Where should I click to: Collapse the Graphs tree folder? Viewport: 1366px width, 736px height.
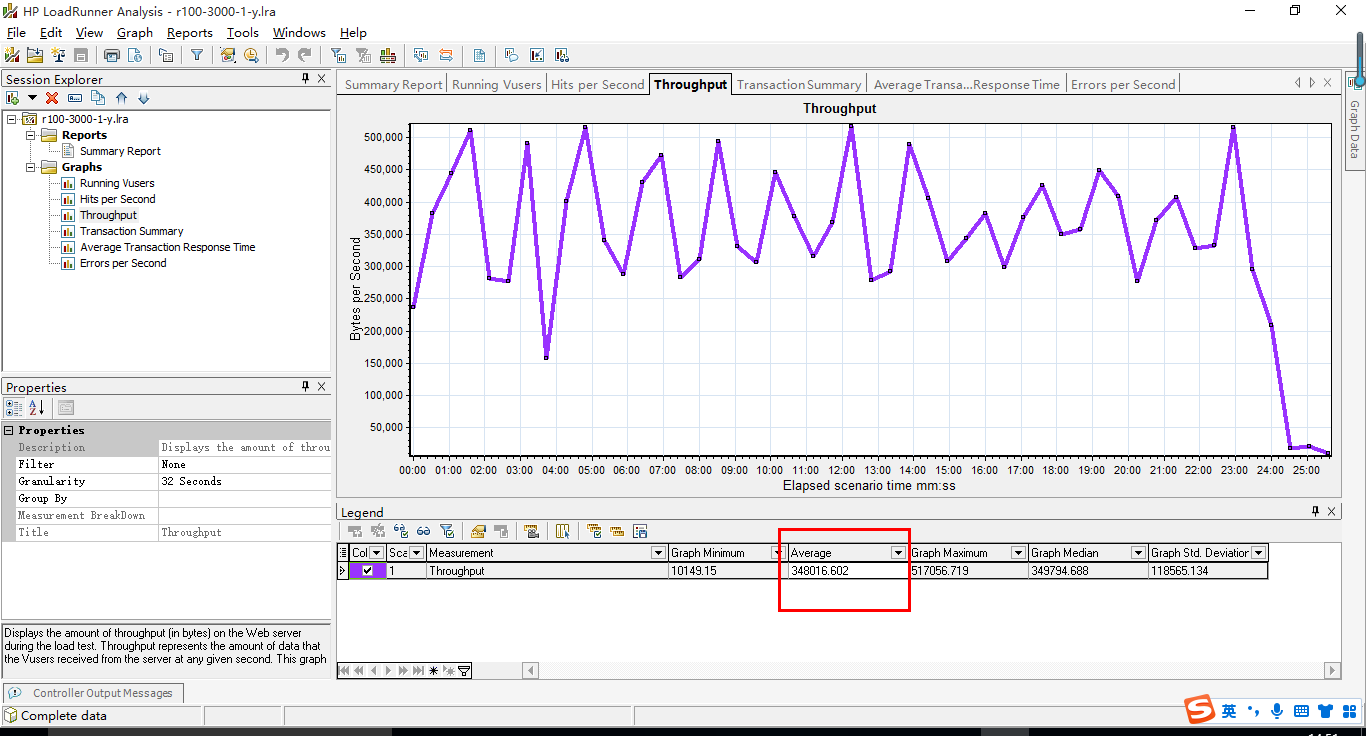pyautogui.click(x=29, y=167)
